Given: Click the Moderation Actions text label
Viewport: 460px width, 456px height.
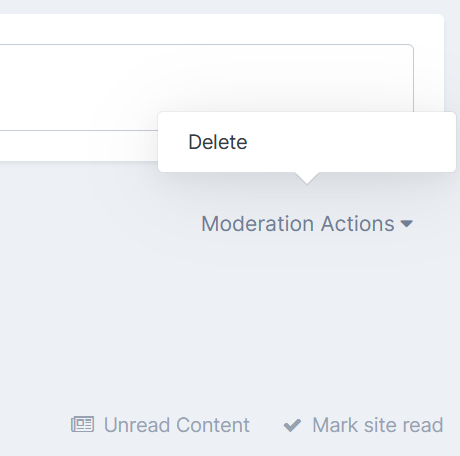Looking at the screenshot, I should pyautogui.click(x=298, y=223).
